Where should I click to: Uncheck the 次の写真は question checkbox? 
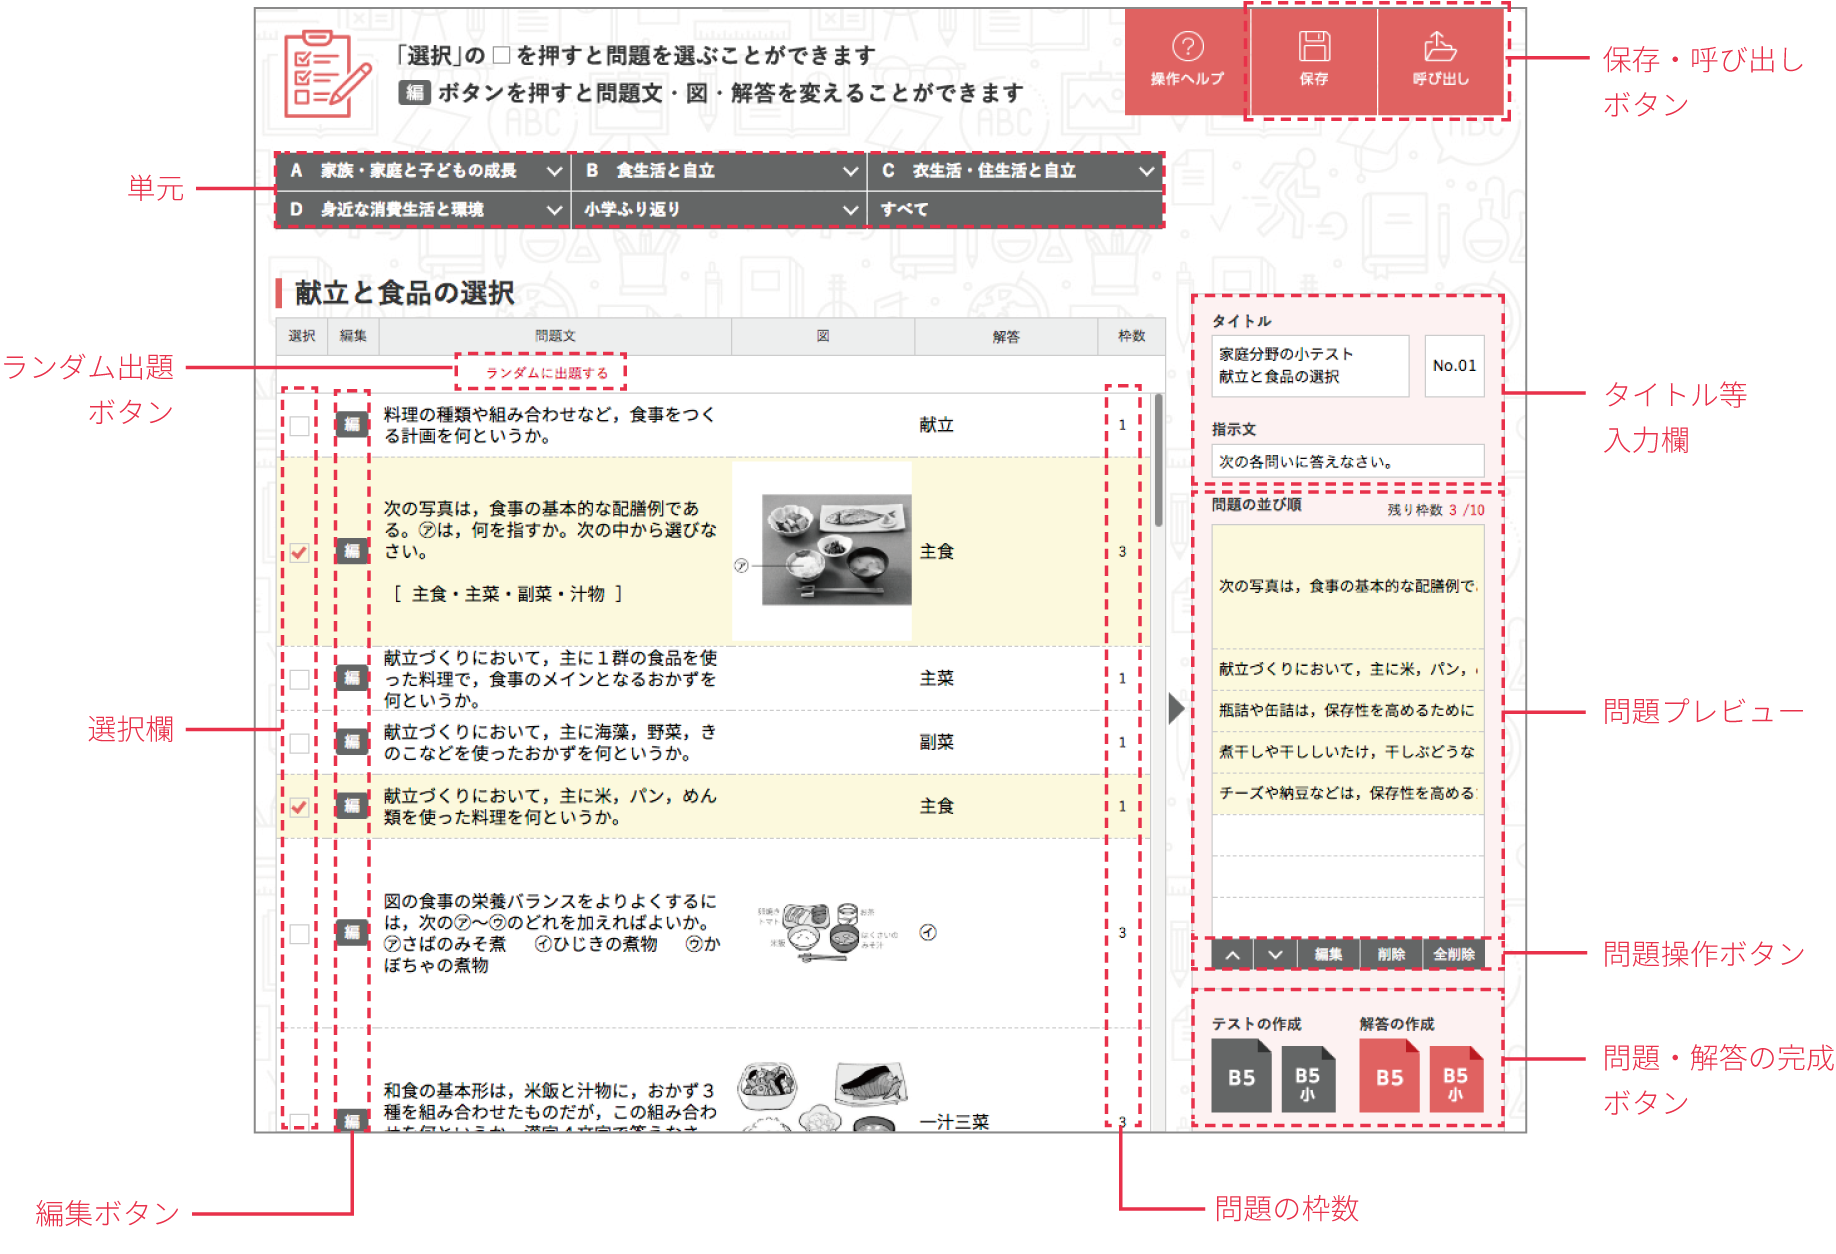[299, 552]
